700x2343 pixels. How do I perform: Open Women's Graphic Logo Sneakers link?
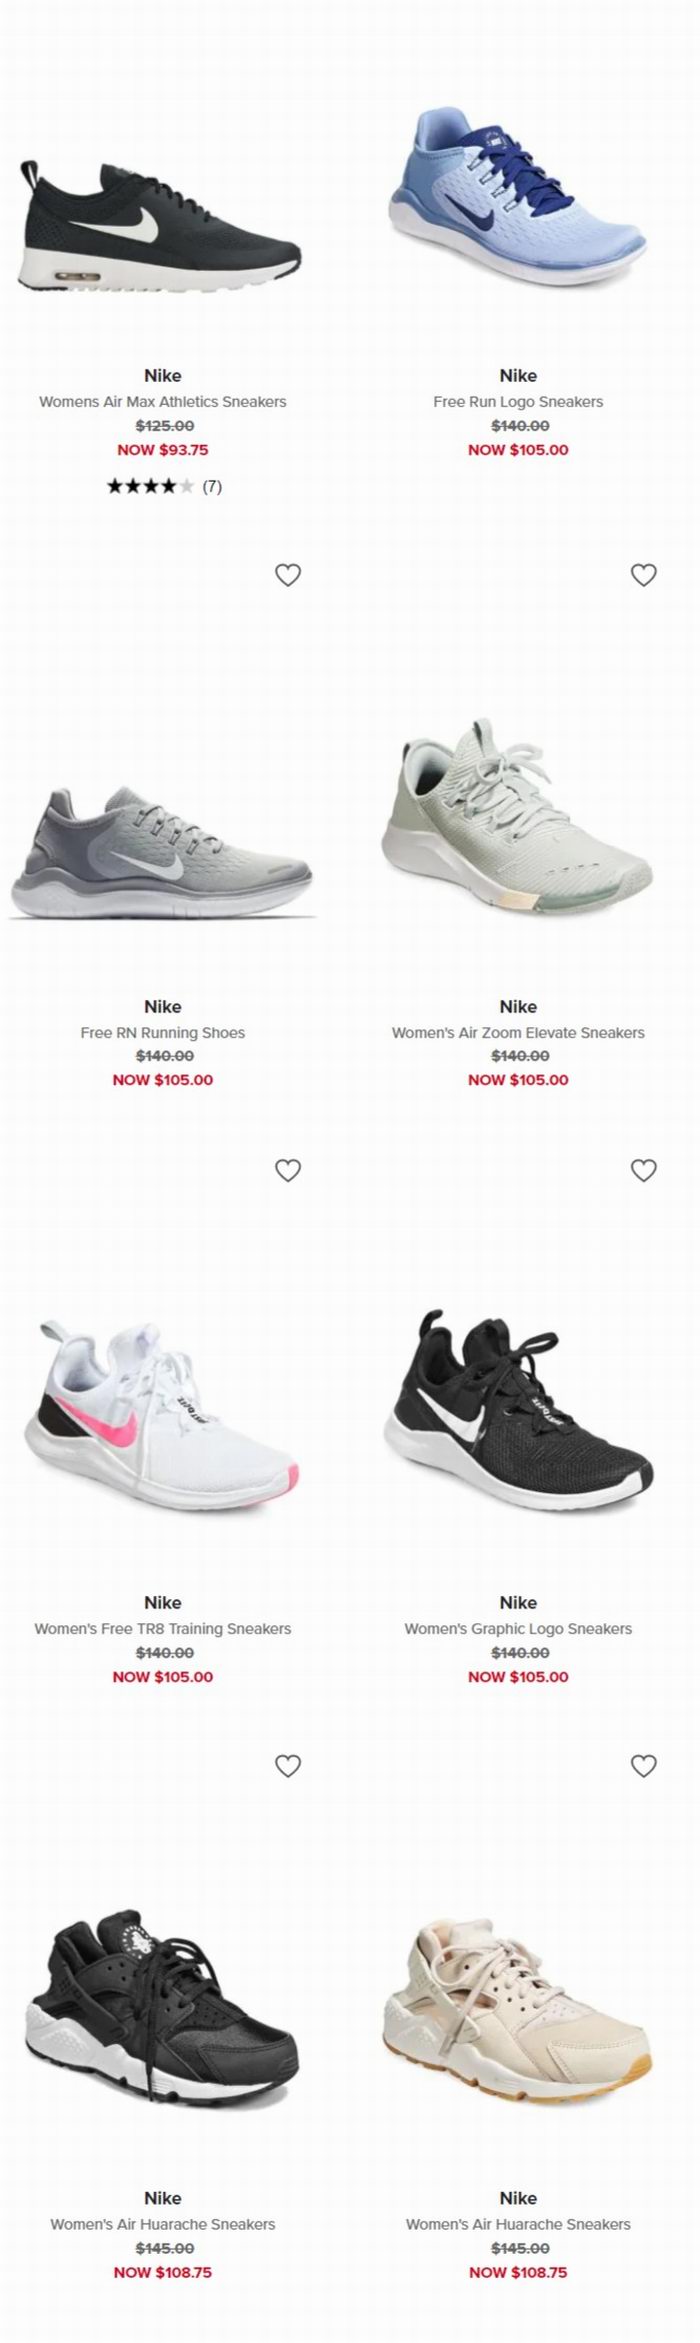(518, 1629)
